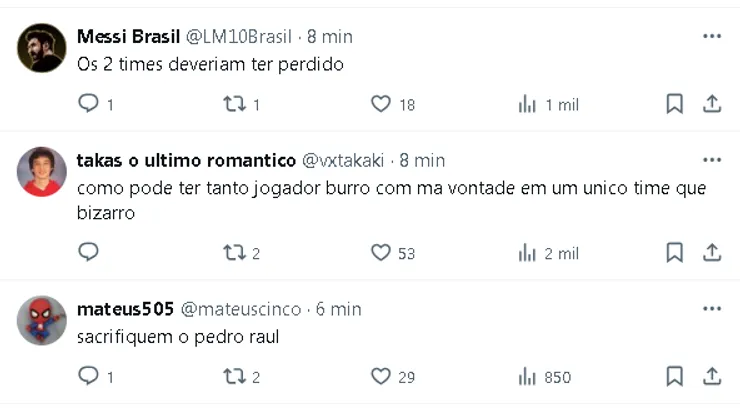Viewport: 740px width, 416px height.
Task: View analytics on Messi Brasil tweet
Action: click(x=527, y=104)
